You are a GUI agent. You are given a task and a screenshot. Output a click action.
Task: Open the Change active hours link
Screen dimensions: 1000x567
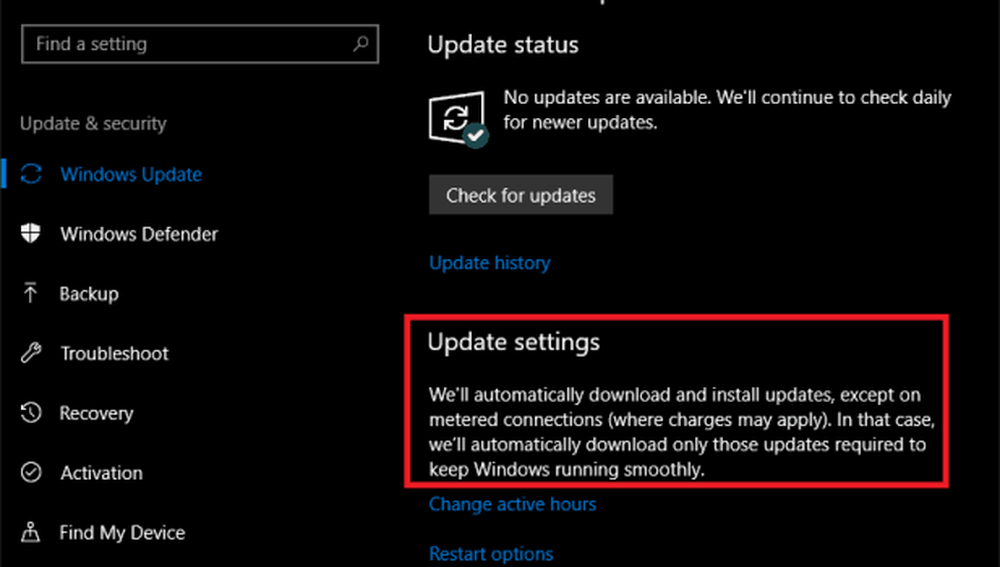512,504
